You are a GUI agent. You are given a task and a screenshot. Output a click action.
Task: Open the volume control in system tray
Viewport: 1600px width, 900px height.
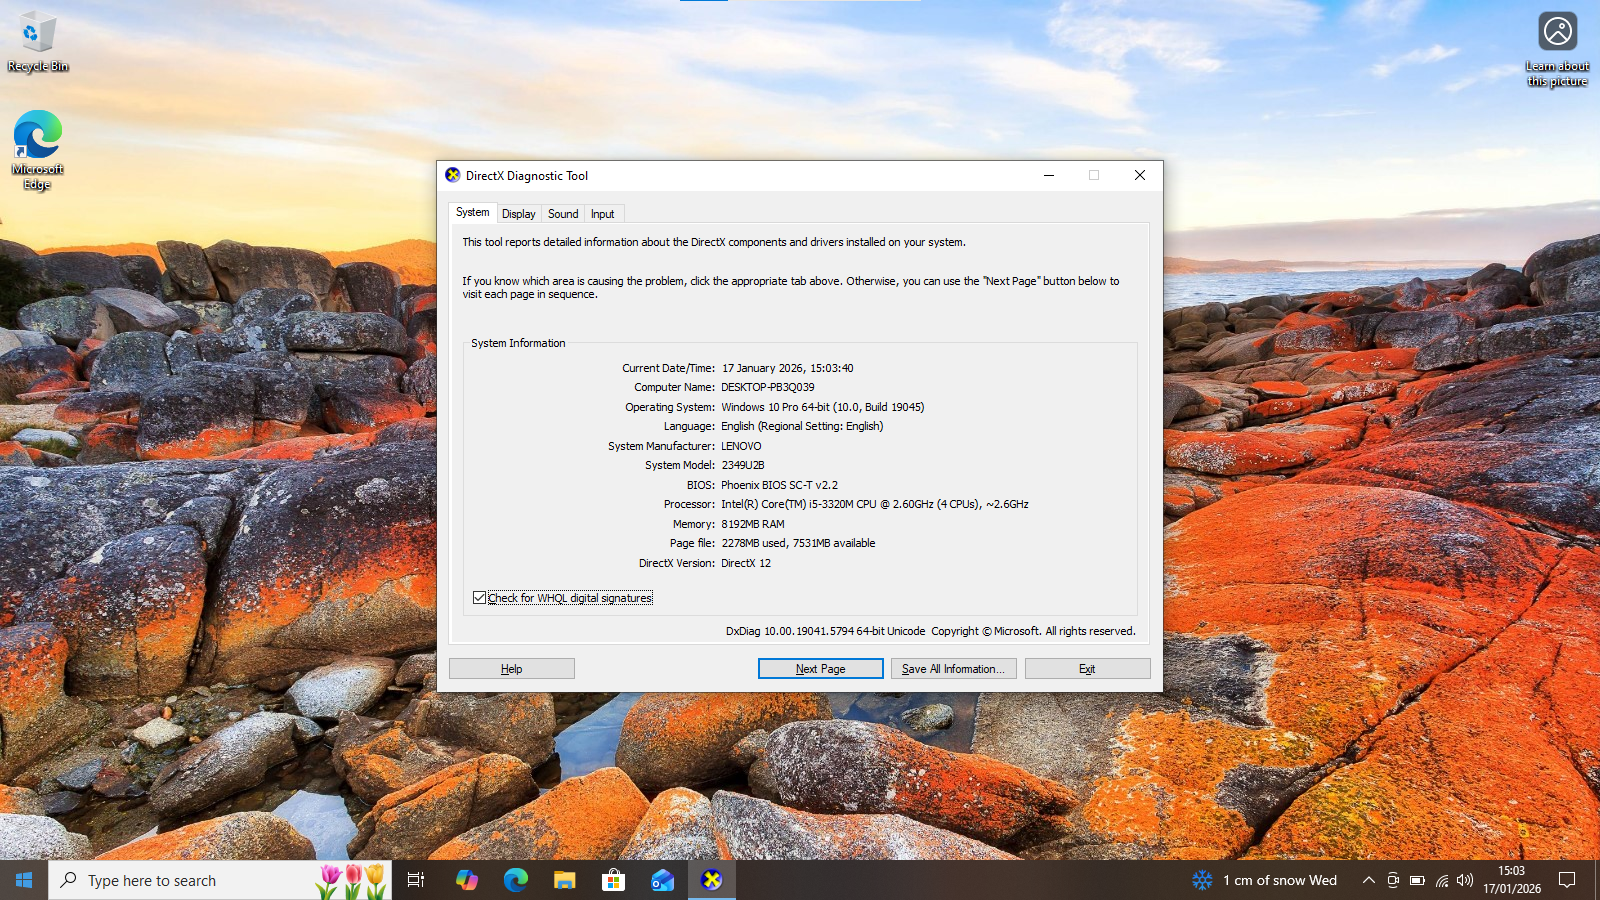point(1465,880)
